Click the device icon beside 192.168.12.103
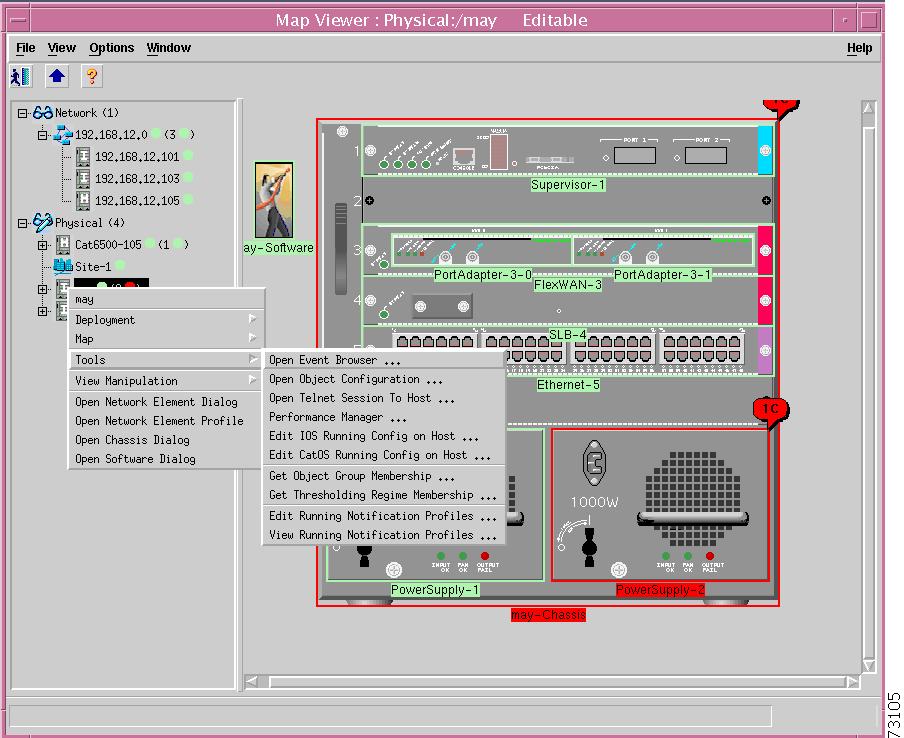The width and height of the screenshot is (904, 738). pos(83,178)
